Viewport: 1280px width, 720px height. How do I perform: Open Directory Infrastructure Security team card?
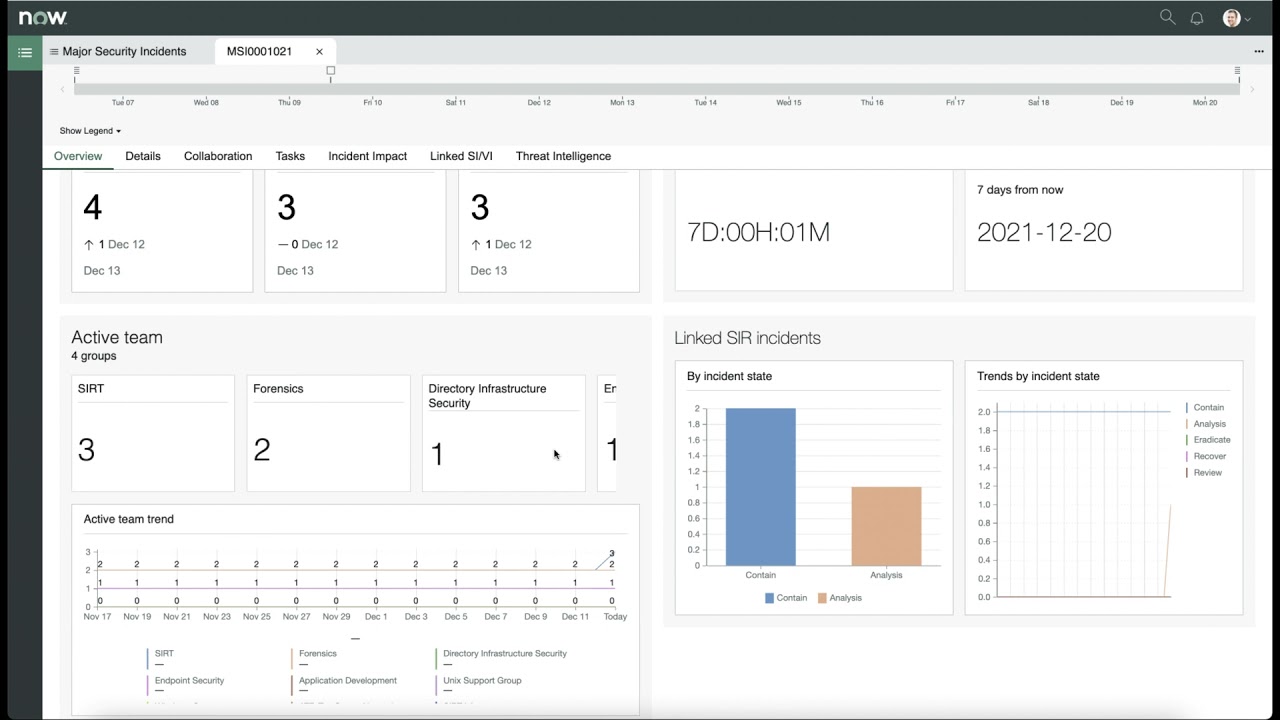[x=504, y=433]
